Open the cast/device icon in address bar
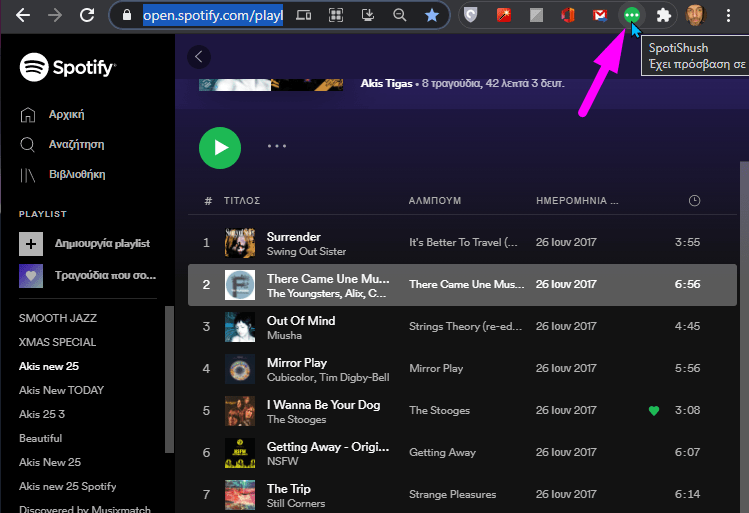This screenshot has width=749, height=513. click(303, 15)
